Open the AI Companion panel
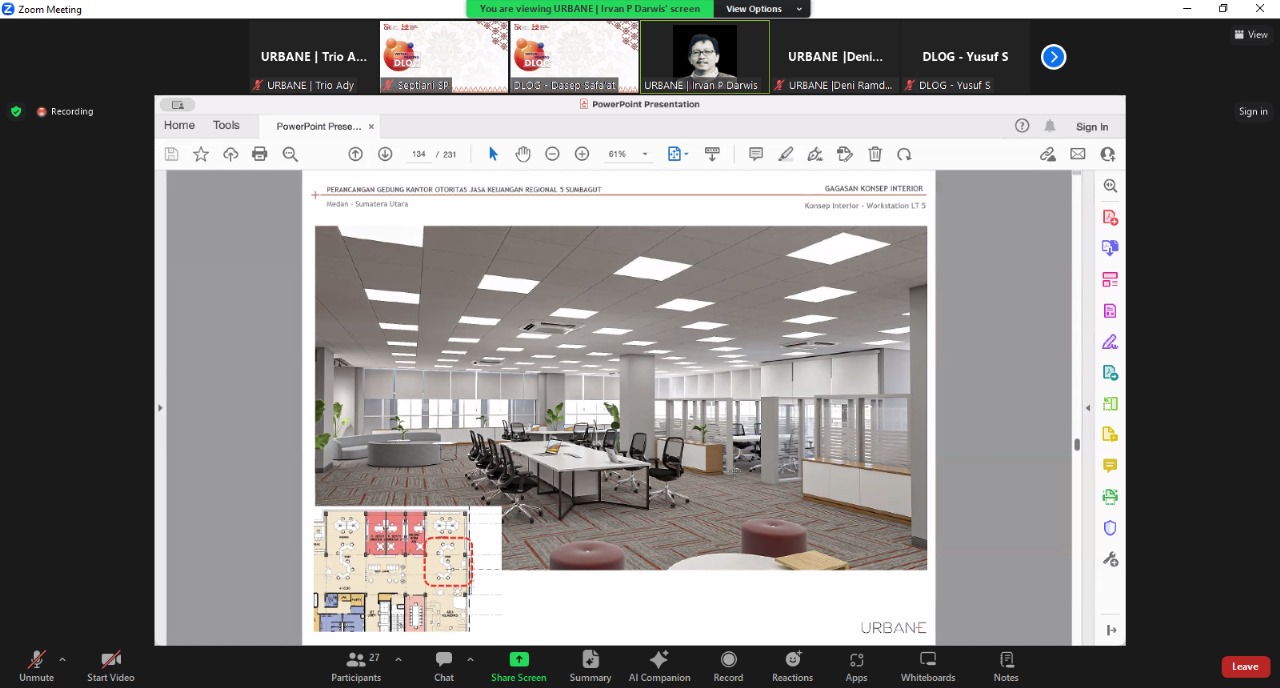 point(659,666)
